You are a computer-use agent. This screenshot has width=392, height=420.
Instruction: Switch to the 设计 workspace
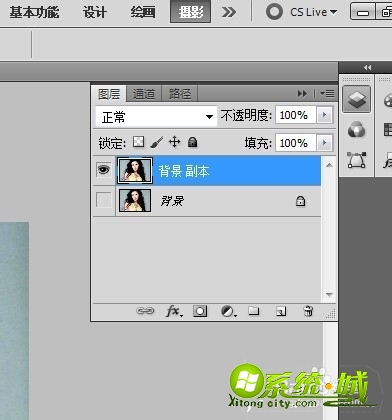tap(95, 12)
